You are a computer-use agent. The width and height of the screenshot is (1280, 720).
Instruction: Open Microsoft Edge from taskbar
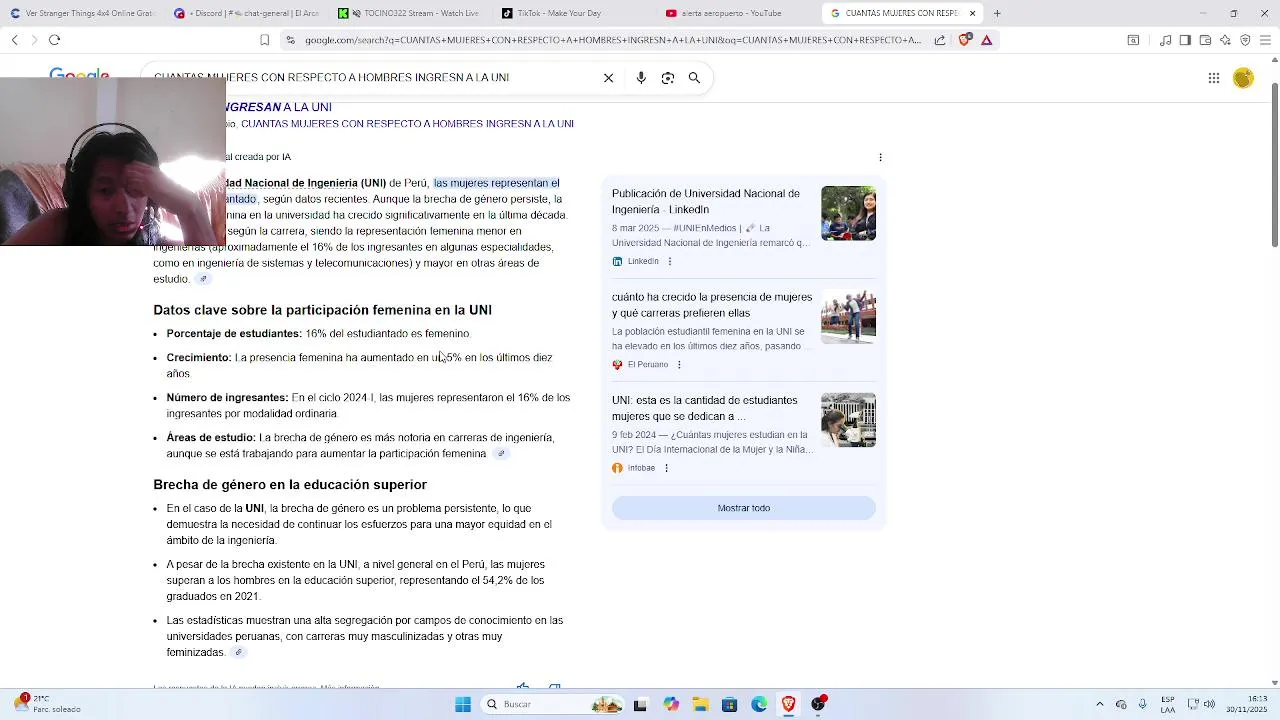(x=759, y=704)
